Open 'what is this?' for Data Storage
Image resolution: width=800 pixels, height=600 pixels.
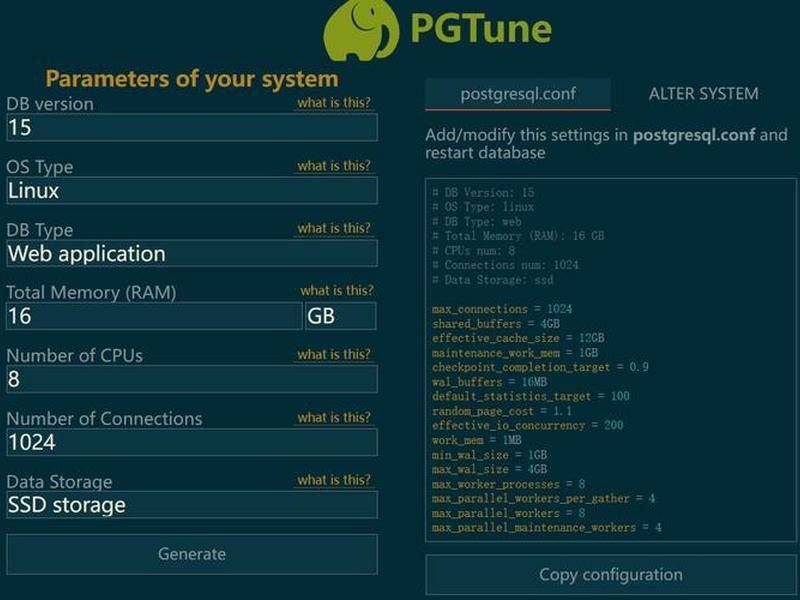coord(334,480)
